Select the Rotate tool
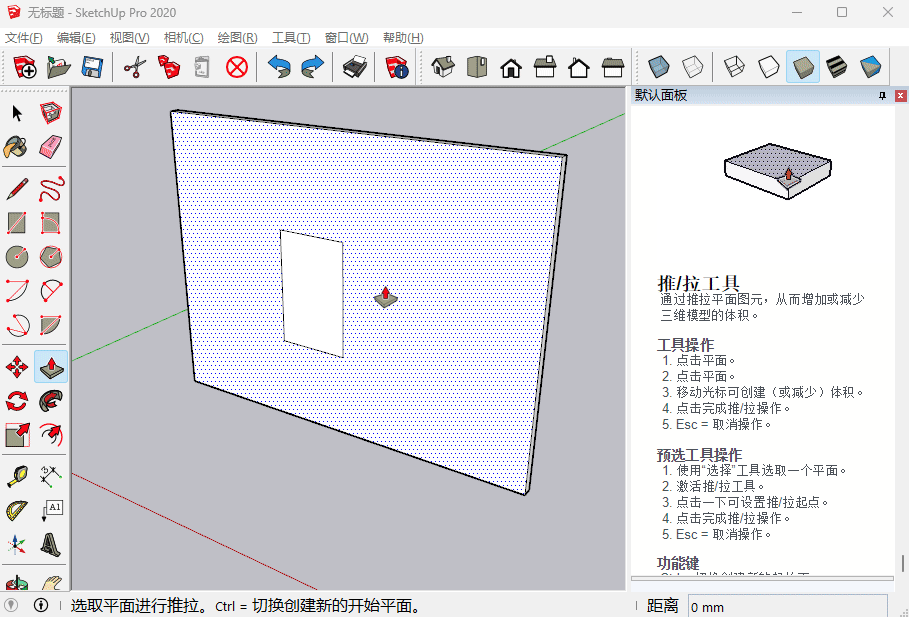Viewport: 909px width, 617px height. pos(17,401)
